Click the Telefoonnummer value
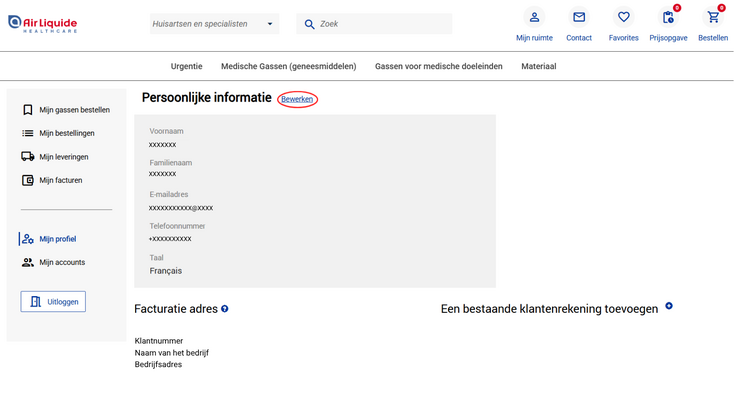The image size is (735, 394). (170, 239)
